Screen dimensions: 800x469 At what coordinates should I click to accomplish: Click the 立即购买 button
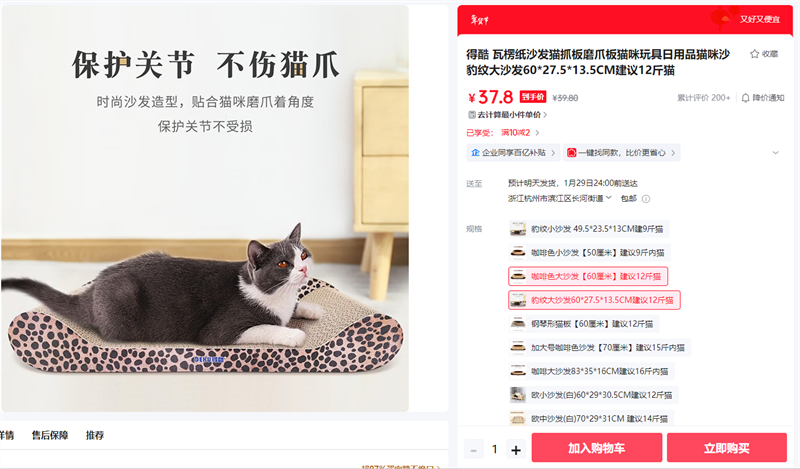[727, 448]
